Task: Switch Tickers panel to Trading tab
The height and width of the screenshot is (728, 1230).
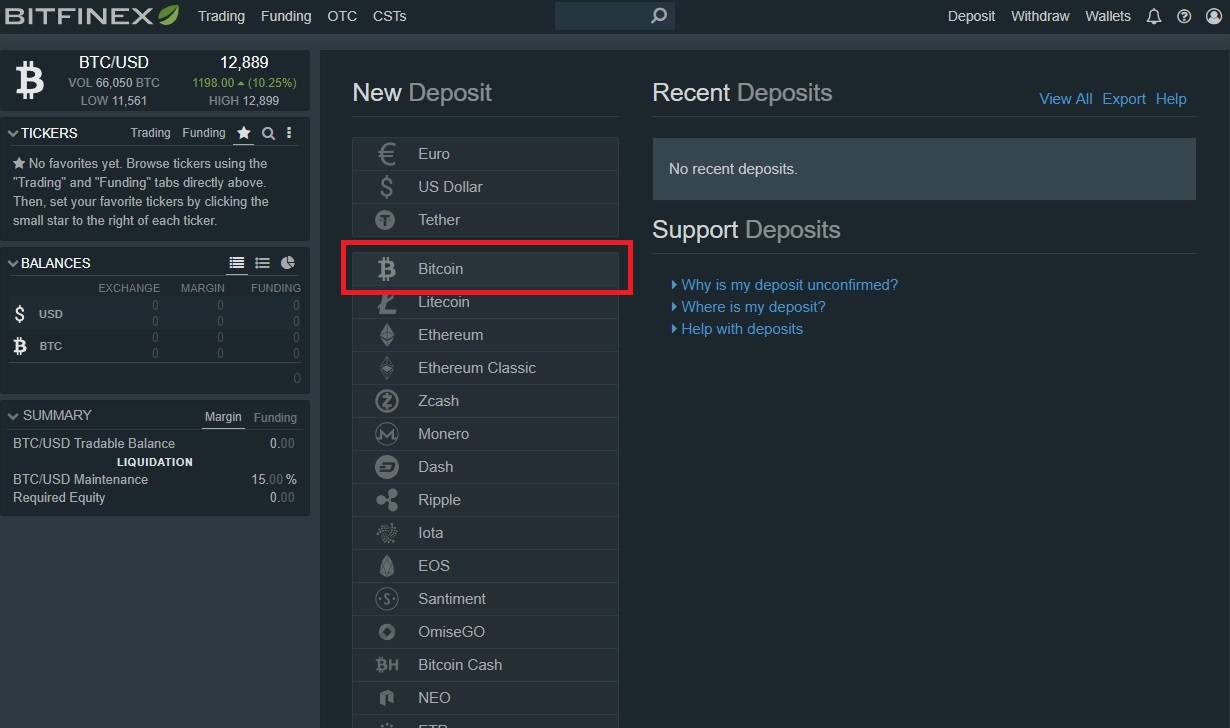Action: click(x=151, y=133)
